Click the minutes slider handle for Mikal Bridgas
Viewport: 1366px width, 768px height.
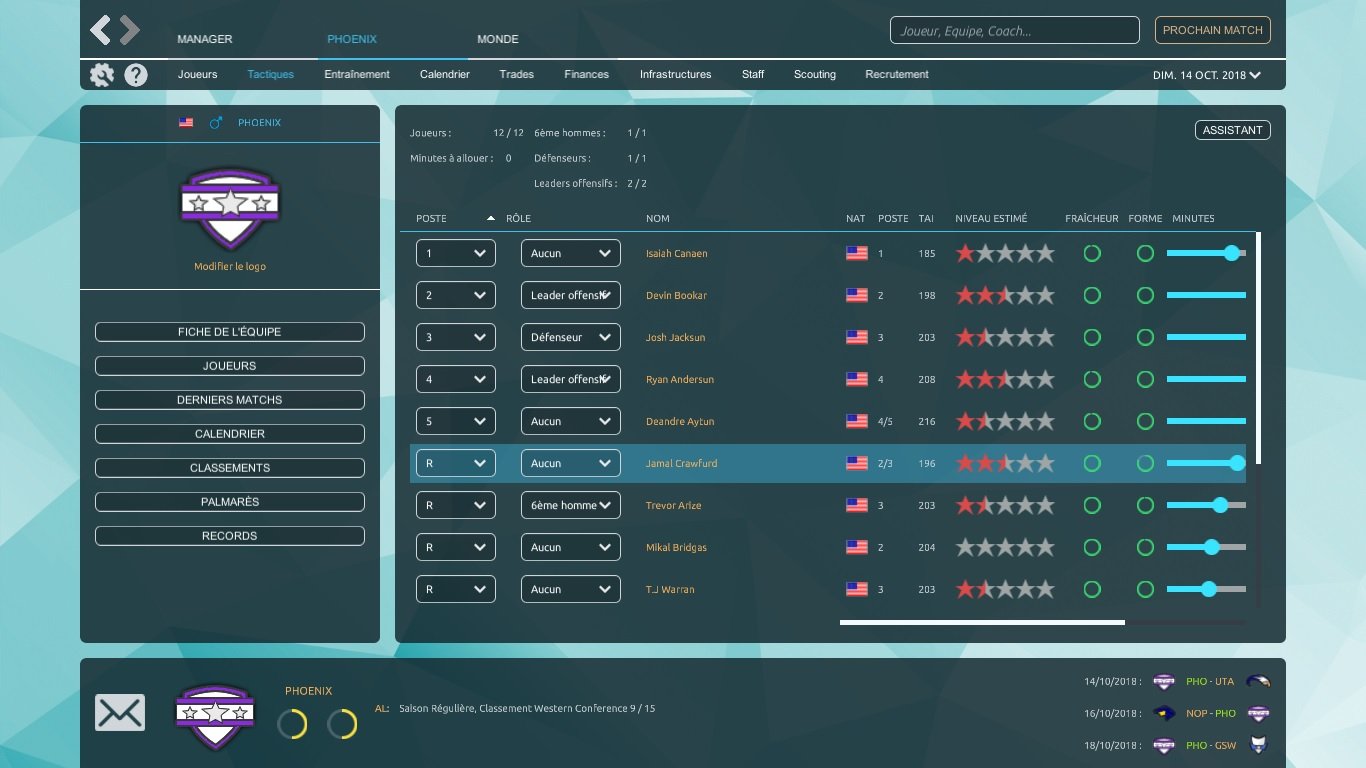(1211, 548)
